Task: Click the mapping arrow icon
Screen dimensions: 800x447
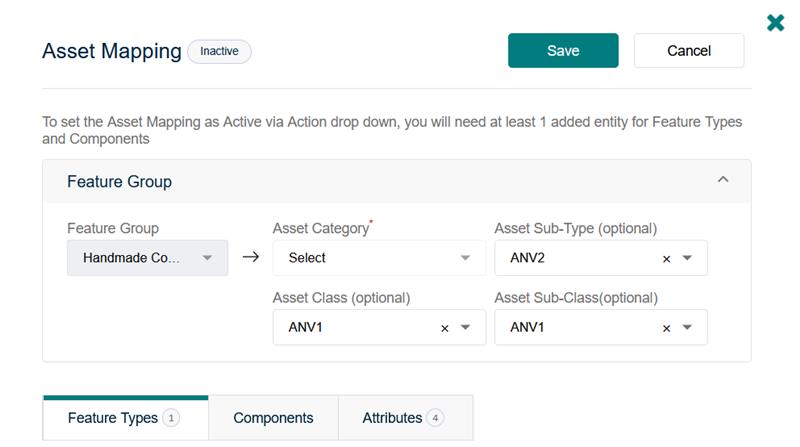Action: [x=251, y=257]
